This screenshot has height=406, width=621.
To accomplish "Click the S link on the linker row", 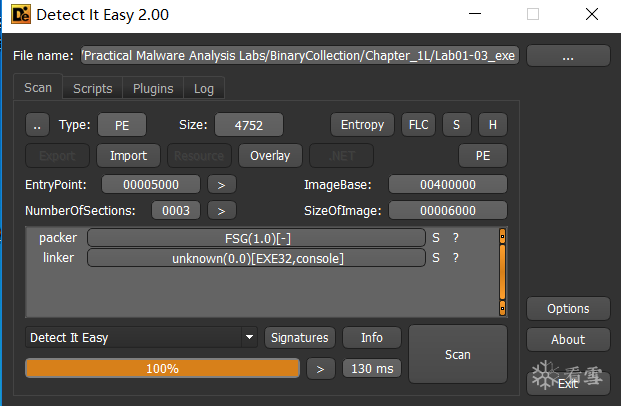I will (436, 258).
